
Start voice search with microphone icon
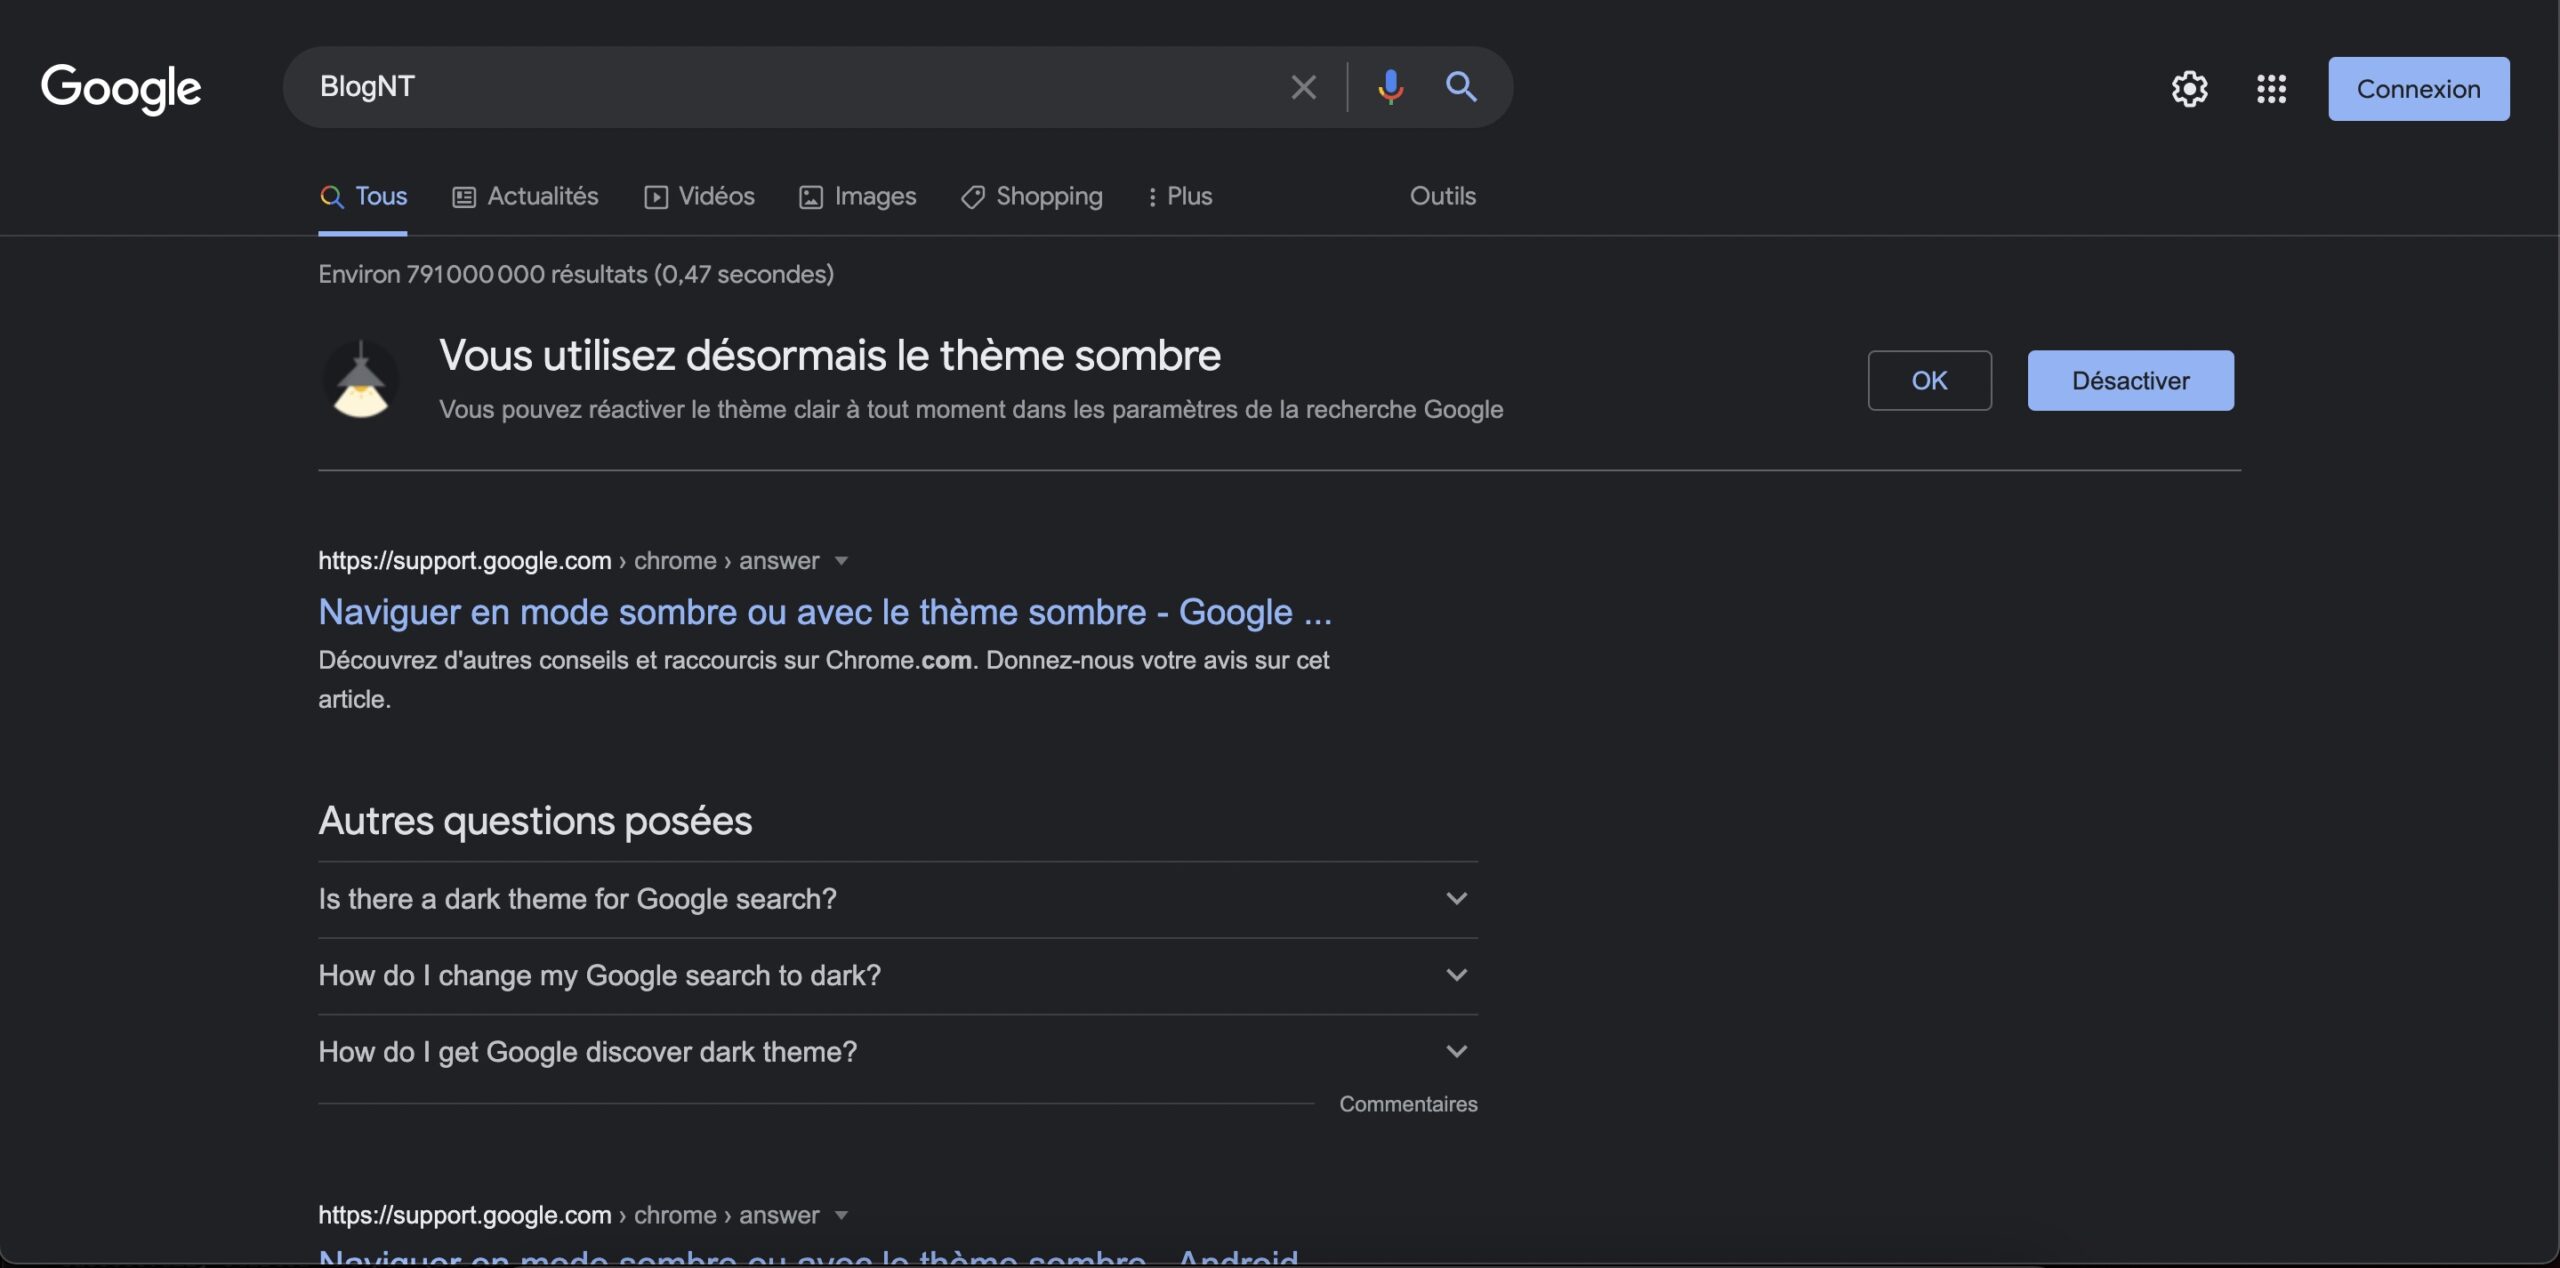point(1390,87)
